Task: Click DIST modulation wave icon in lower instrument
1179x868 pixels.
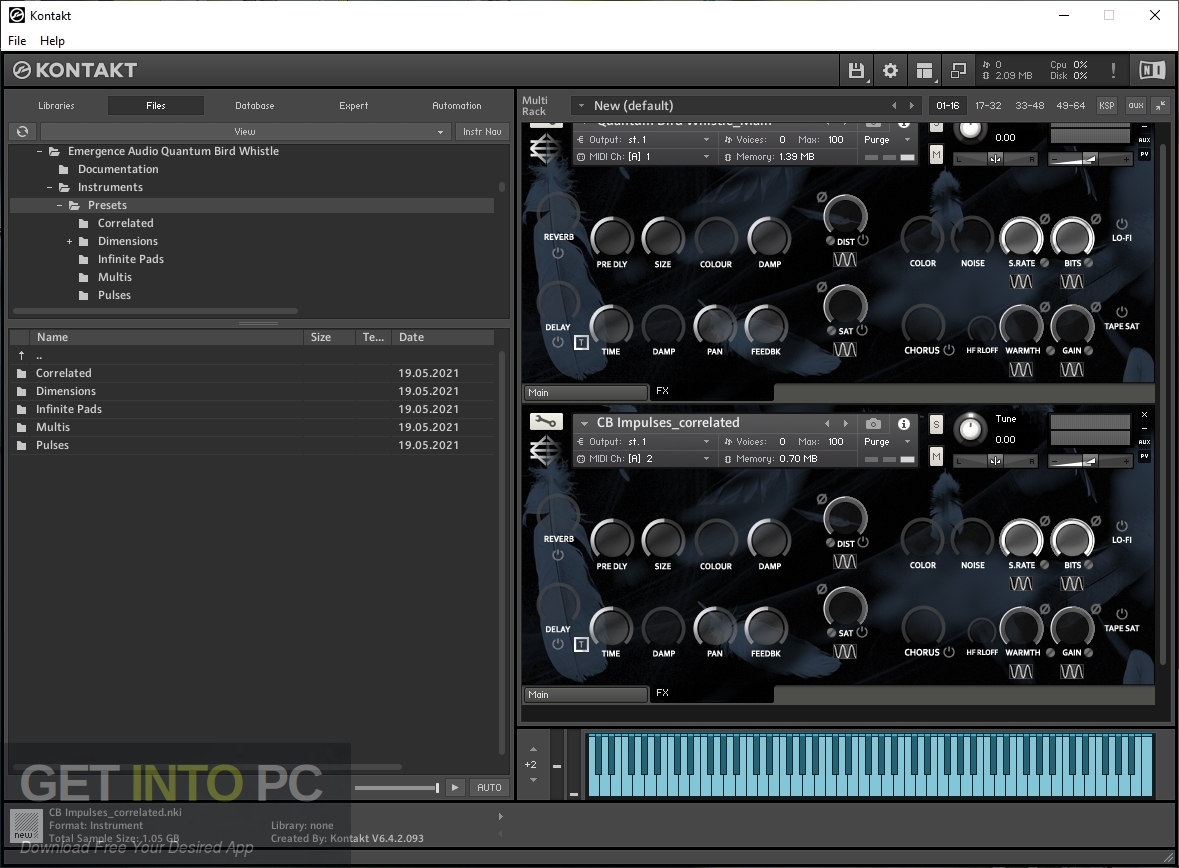Action: (x=845, y=562)
